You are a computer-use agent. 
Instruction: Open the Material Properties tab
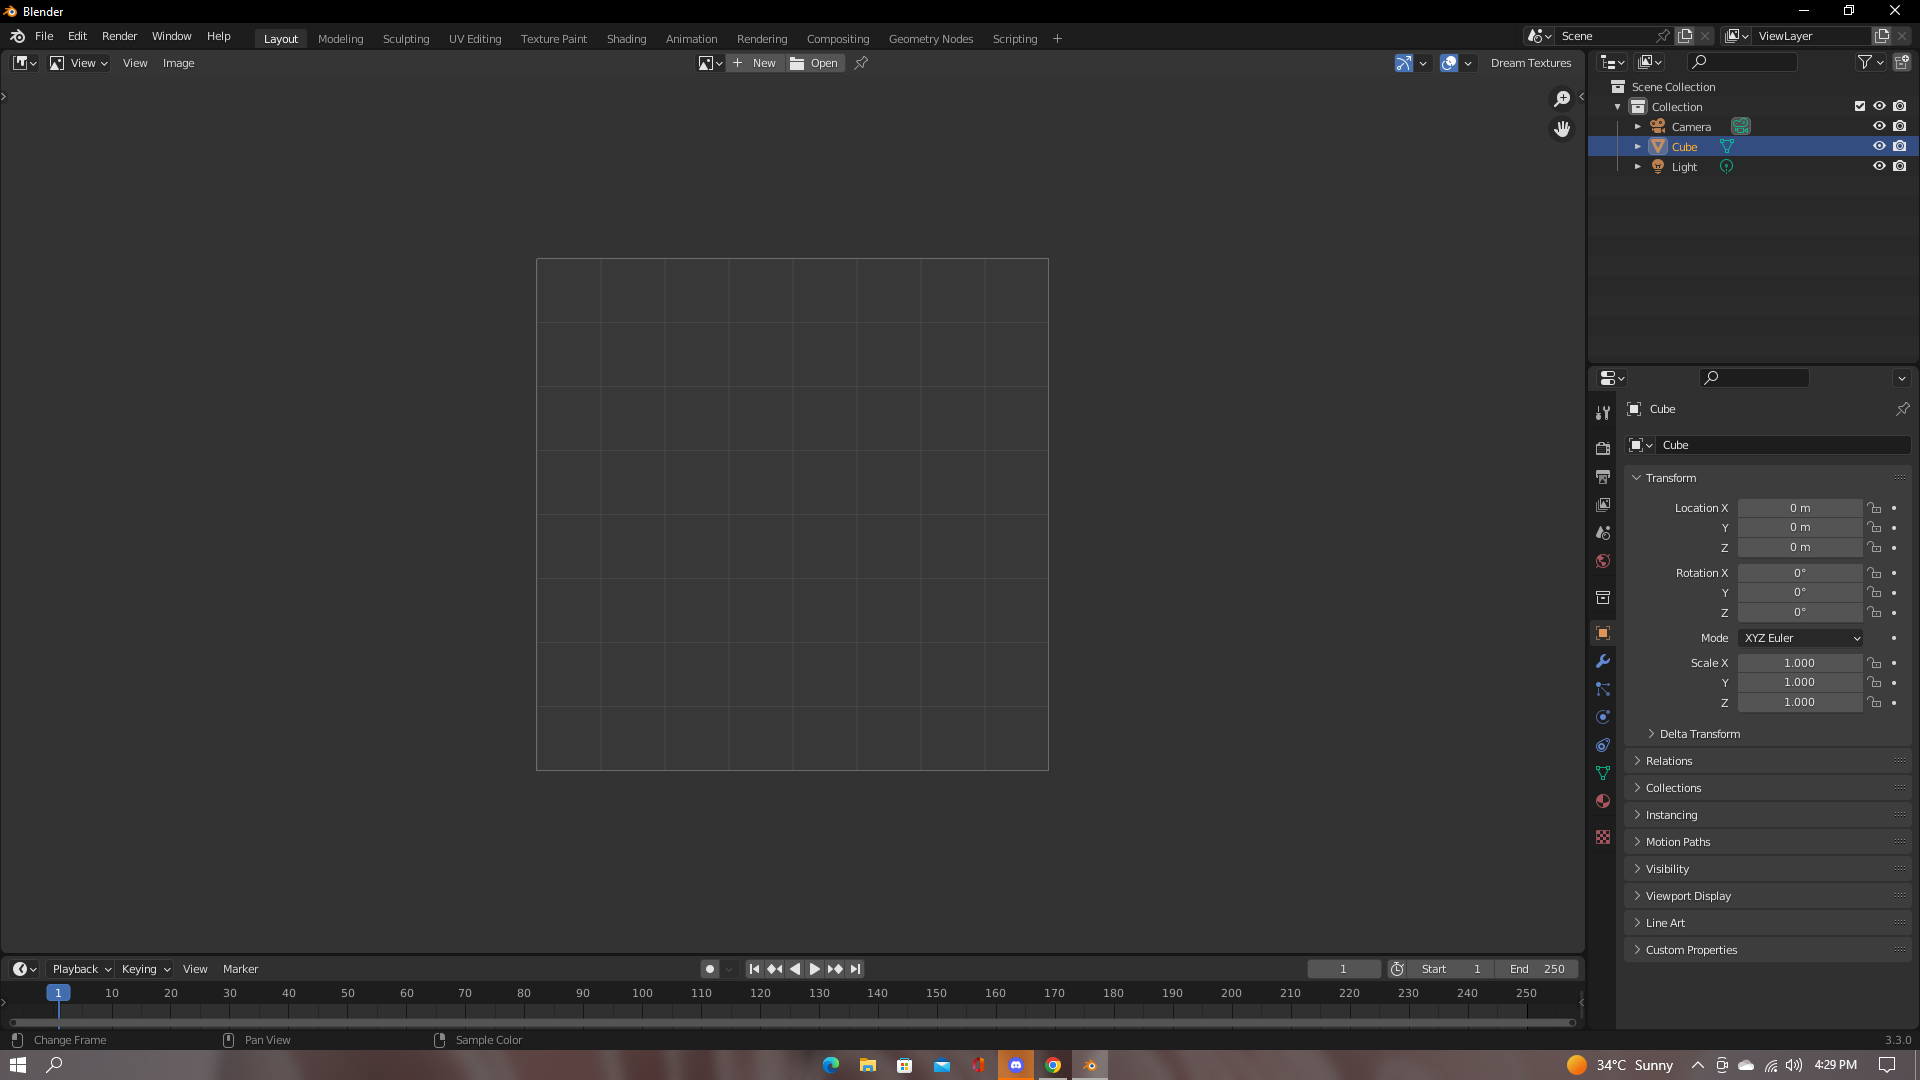pos(1602,801)
